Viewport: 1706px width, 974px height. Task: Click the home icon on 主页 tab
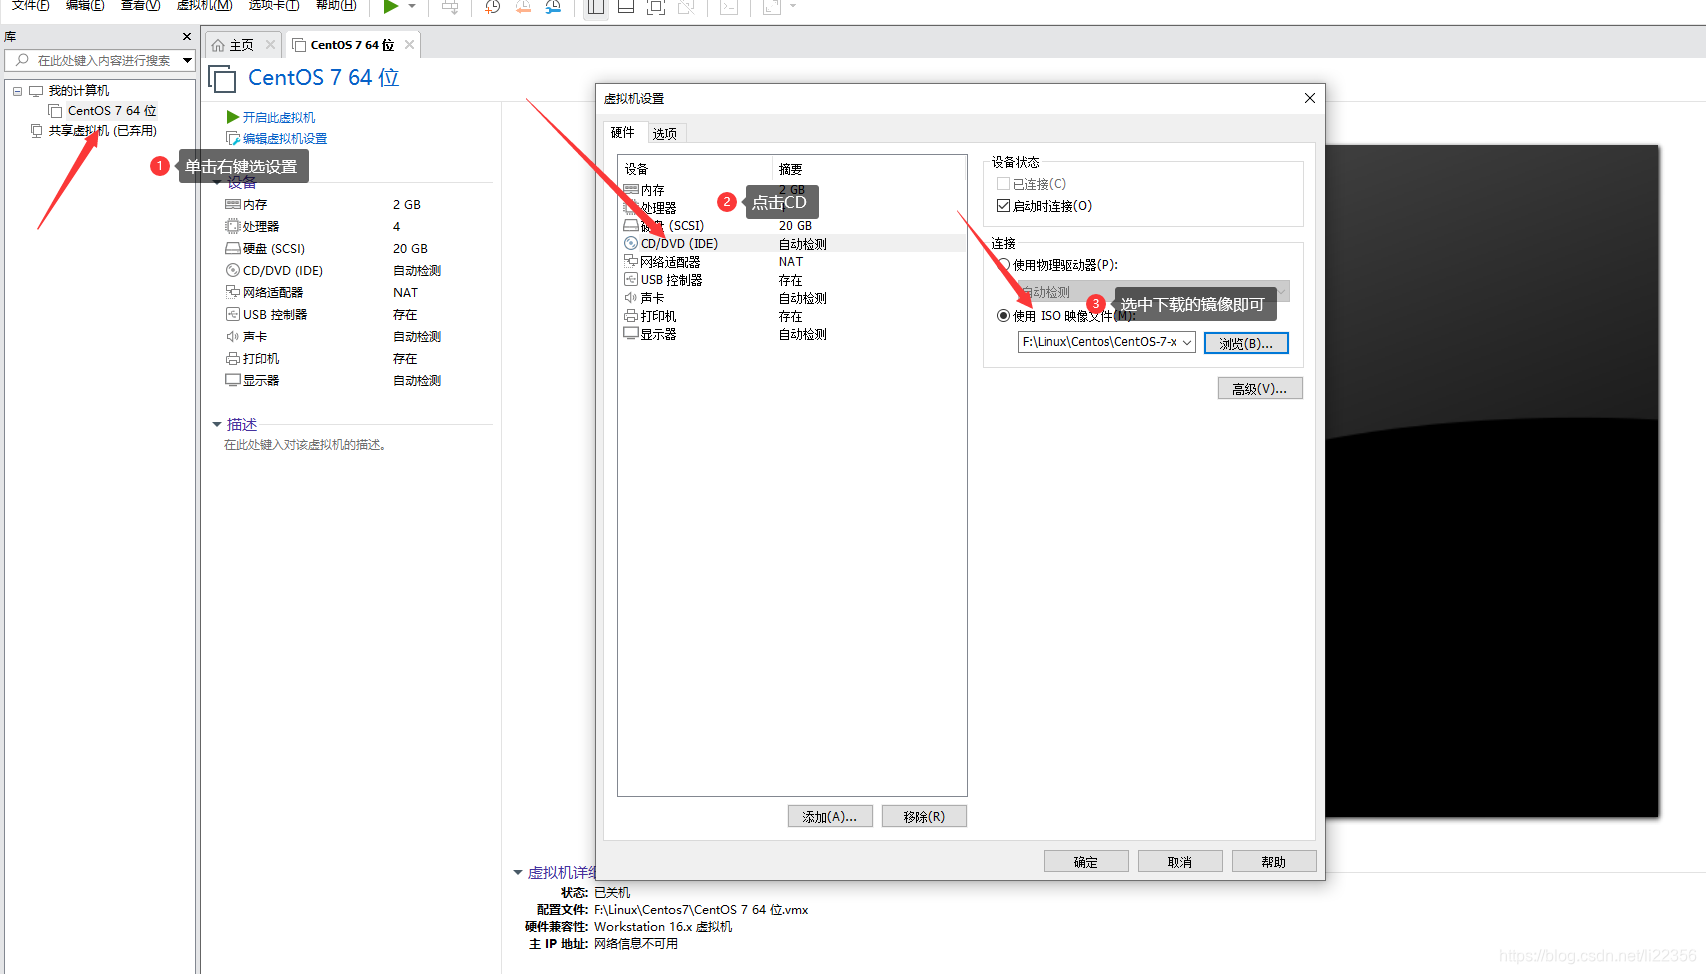pos(218,45)
